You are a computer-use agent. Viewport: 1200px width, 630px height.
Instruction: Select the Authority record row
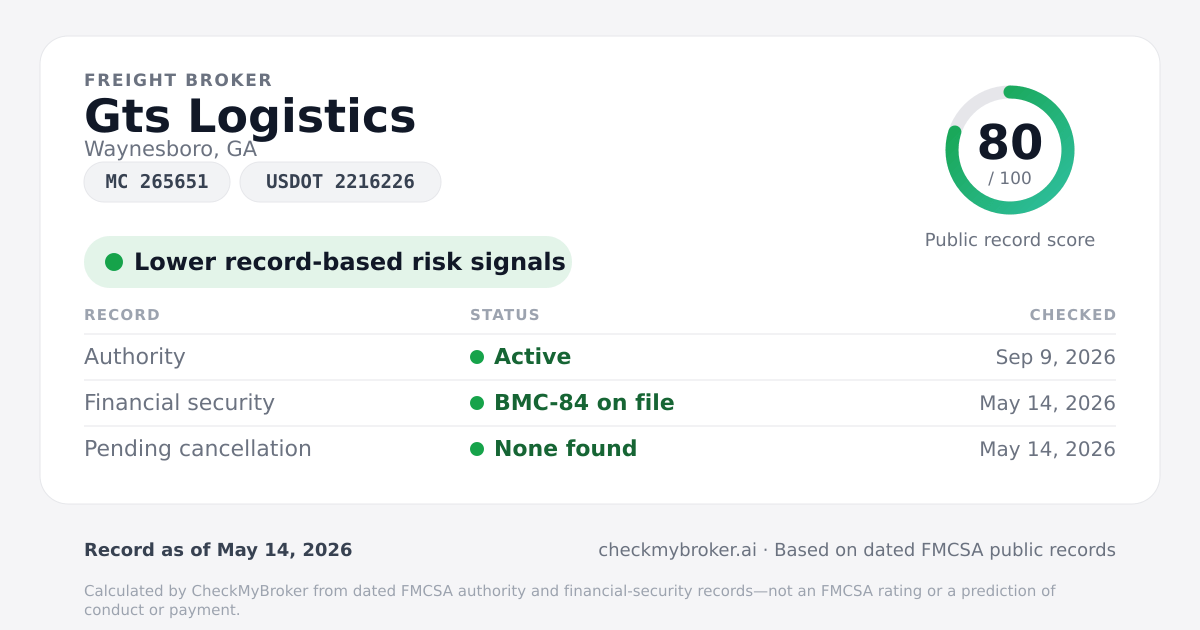coord(600,357)
